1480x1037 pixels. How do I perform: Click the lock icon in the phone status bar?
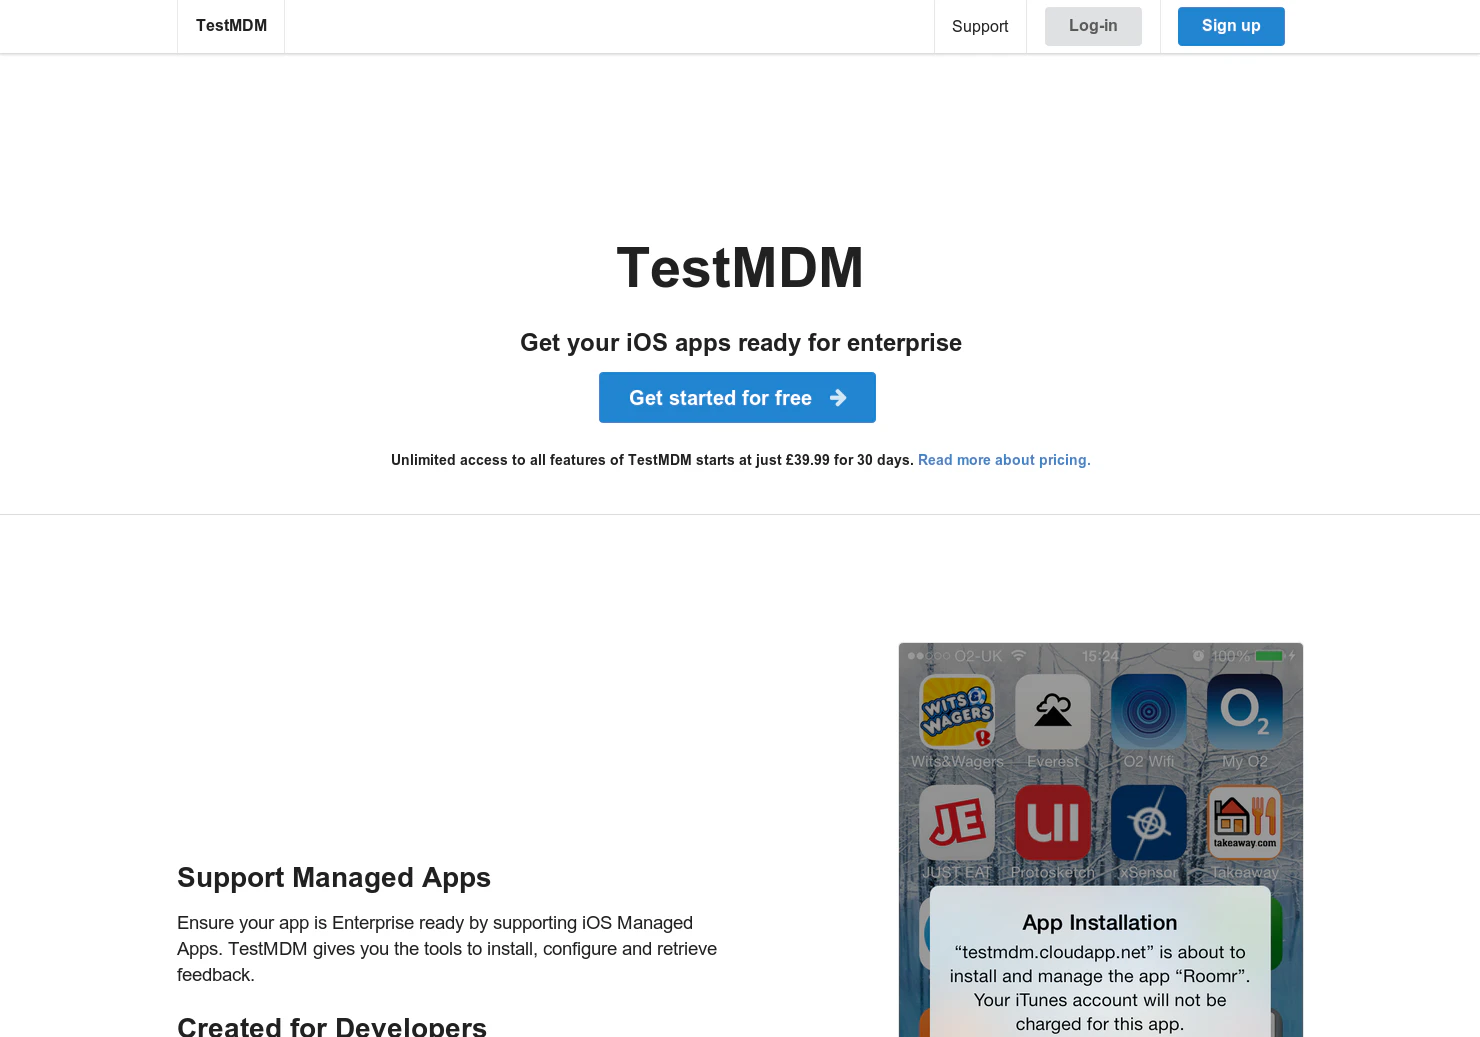coord(1197,656)
